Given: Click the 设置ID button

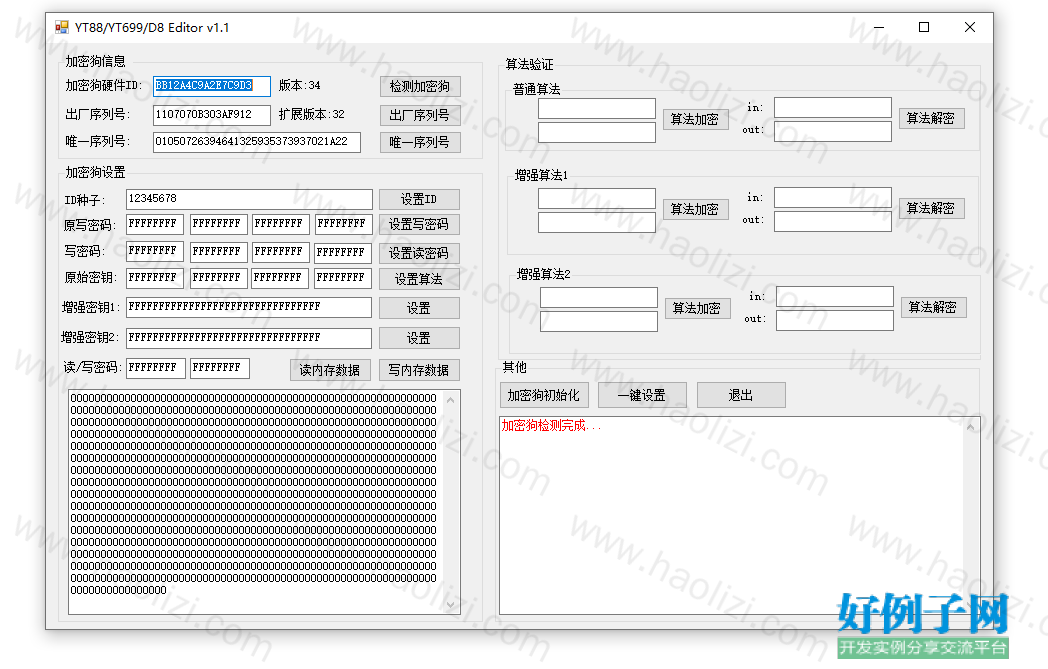Looking at the screenshot, I should tap(419, 199).
